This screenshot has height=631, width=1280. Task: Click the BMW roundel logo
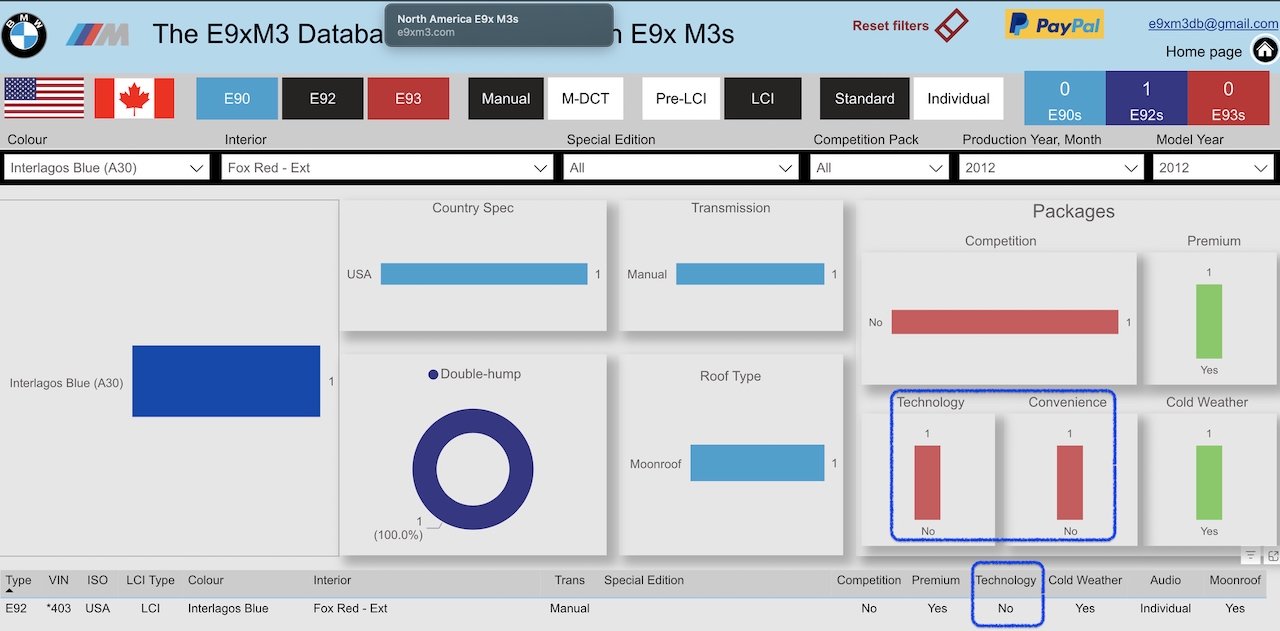[24, 35]
